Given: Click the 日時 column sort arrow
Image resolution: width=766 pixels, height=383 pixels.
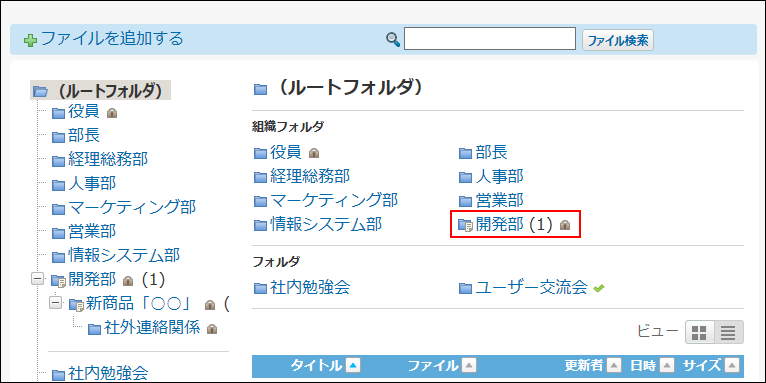Looking at the screenshot, I should [x=667, y=365].
